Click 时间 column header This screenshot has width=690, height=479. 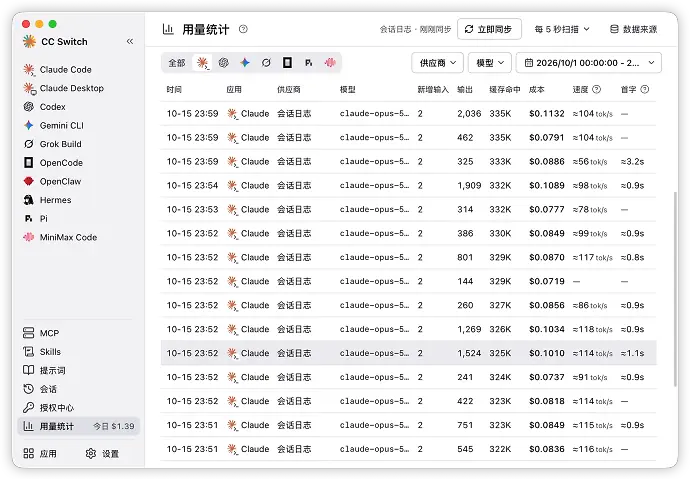click(174, 89)
